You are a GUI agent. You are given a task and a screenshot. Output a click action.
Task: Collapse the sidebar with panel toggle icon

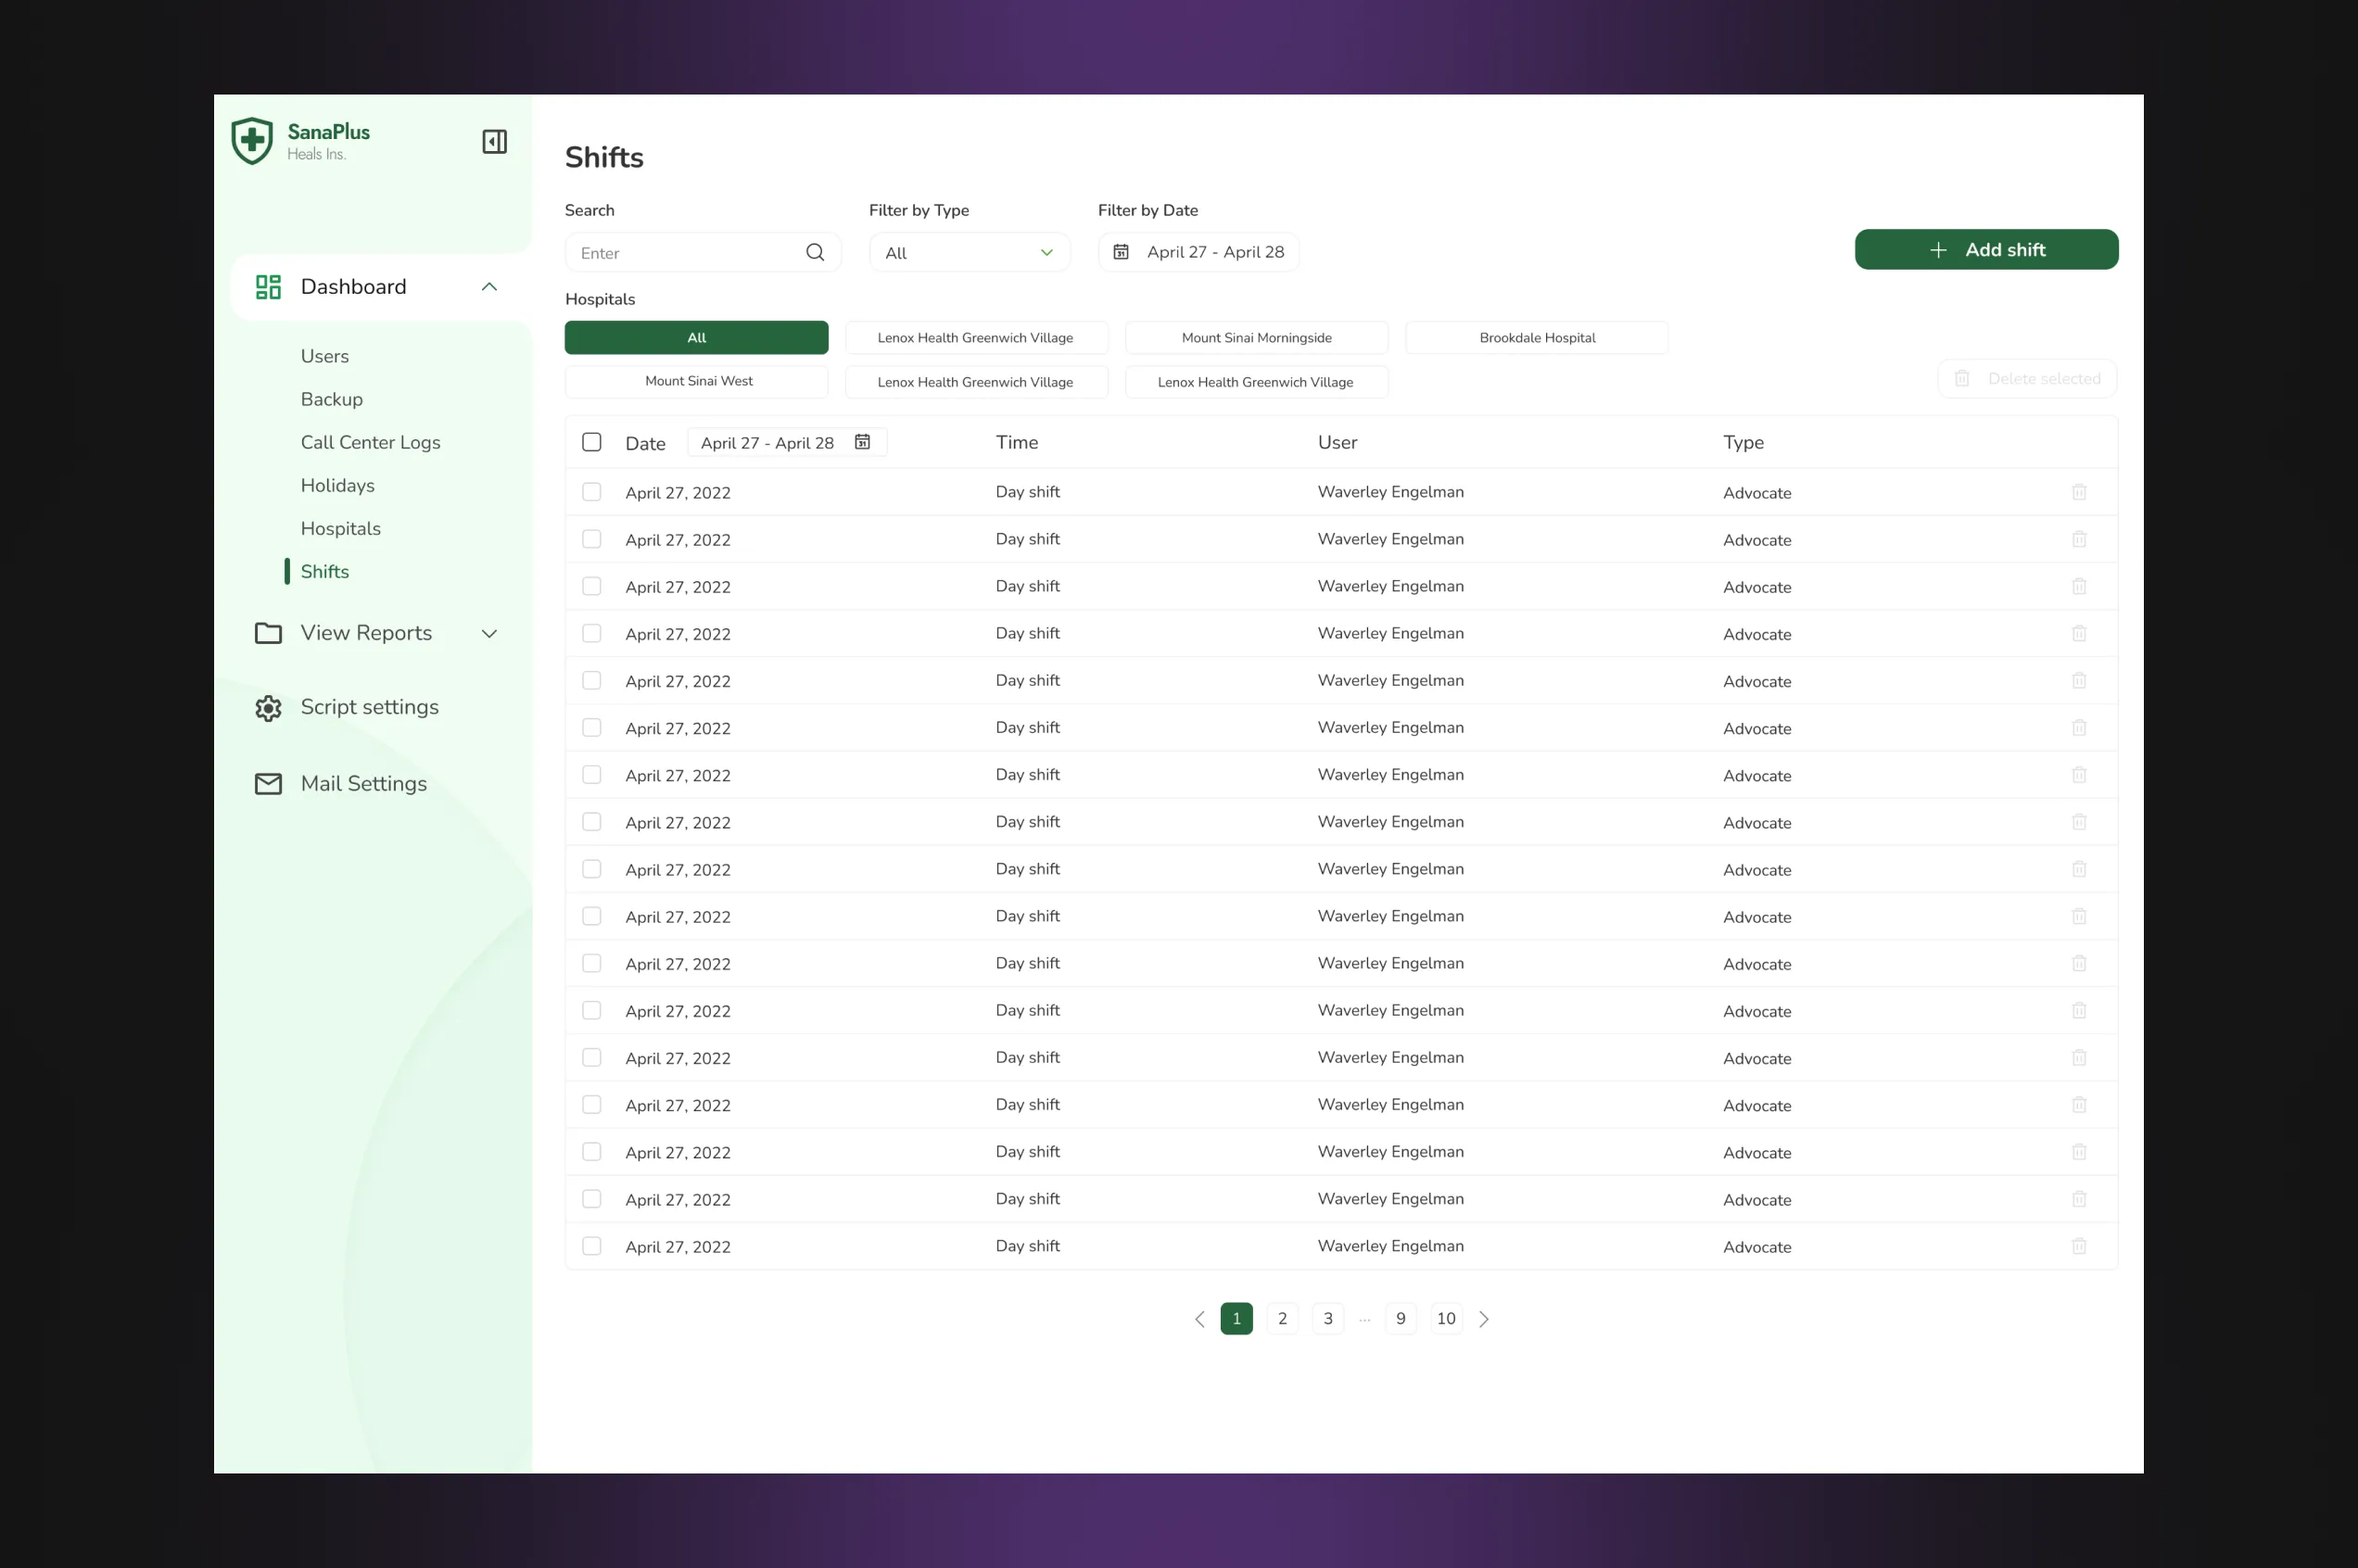pos(494,142)
